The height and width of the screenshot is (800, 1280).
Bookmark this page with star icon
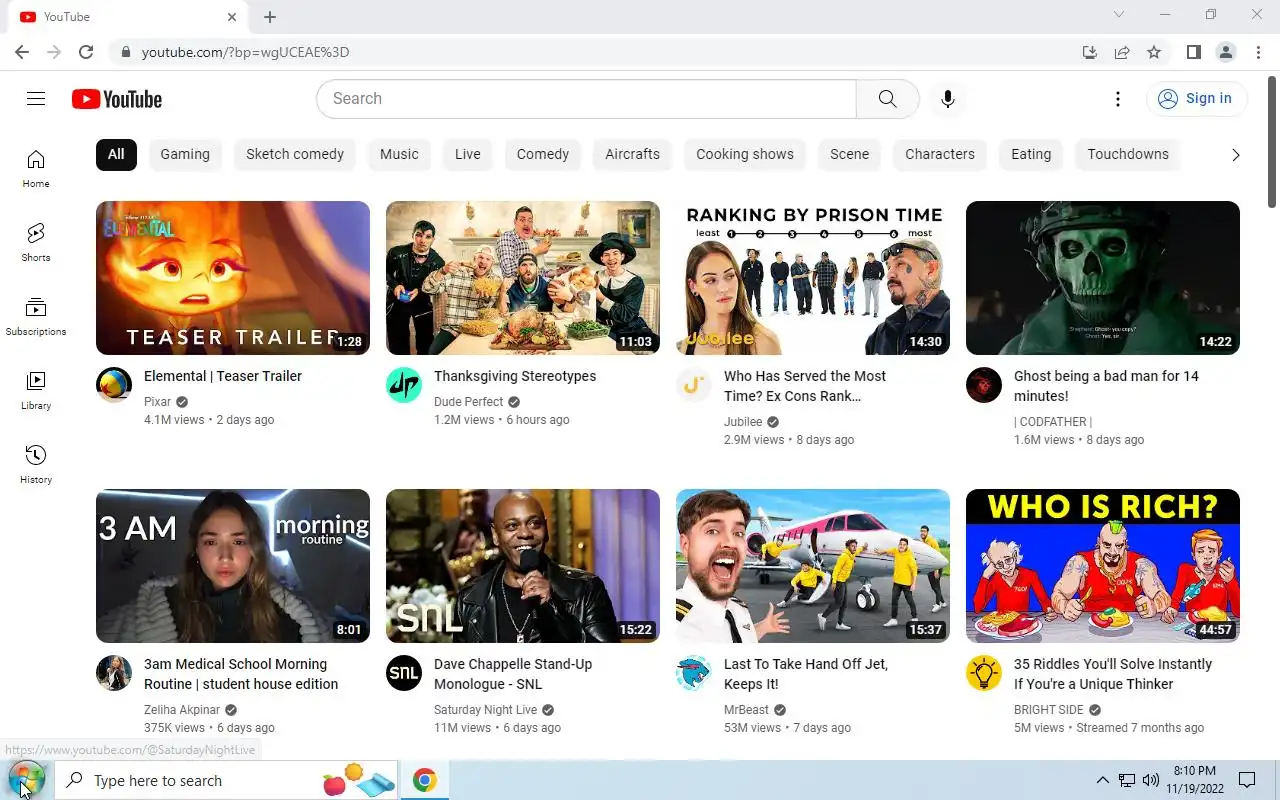click(x=1154, y=52)
